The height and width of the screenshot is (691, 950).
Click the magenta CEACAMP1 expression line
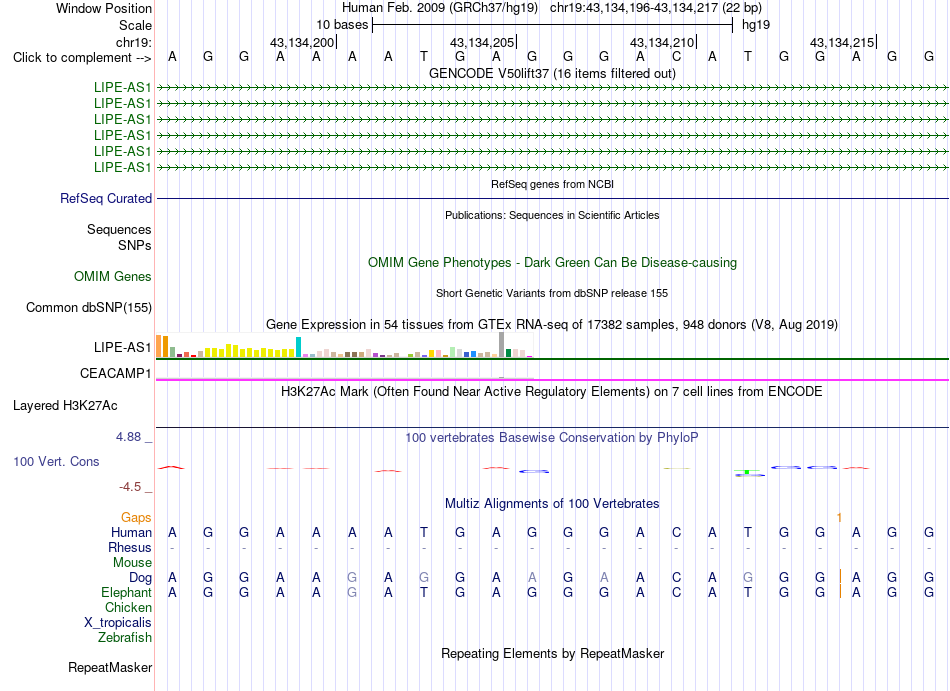[x=552, y=380]
